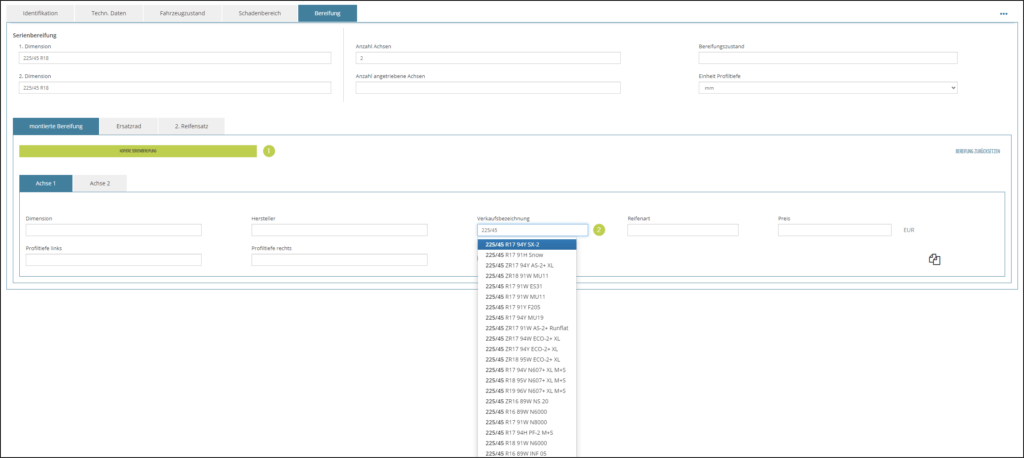Open the three-dot more options menu
Viewport: 1024px width, 458px height.
coord(1003,14)
